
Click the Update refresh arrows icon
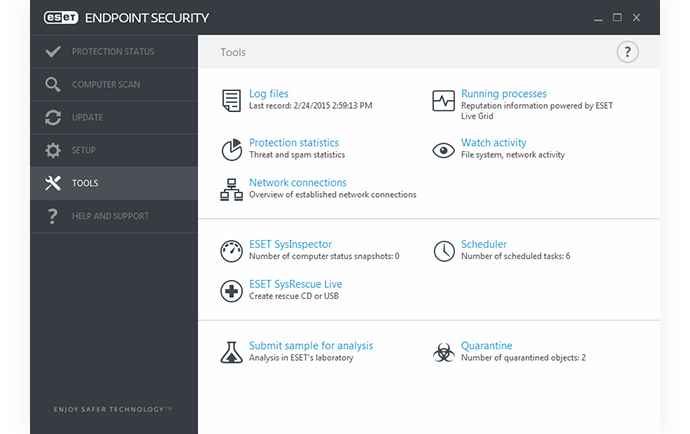53,118
